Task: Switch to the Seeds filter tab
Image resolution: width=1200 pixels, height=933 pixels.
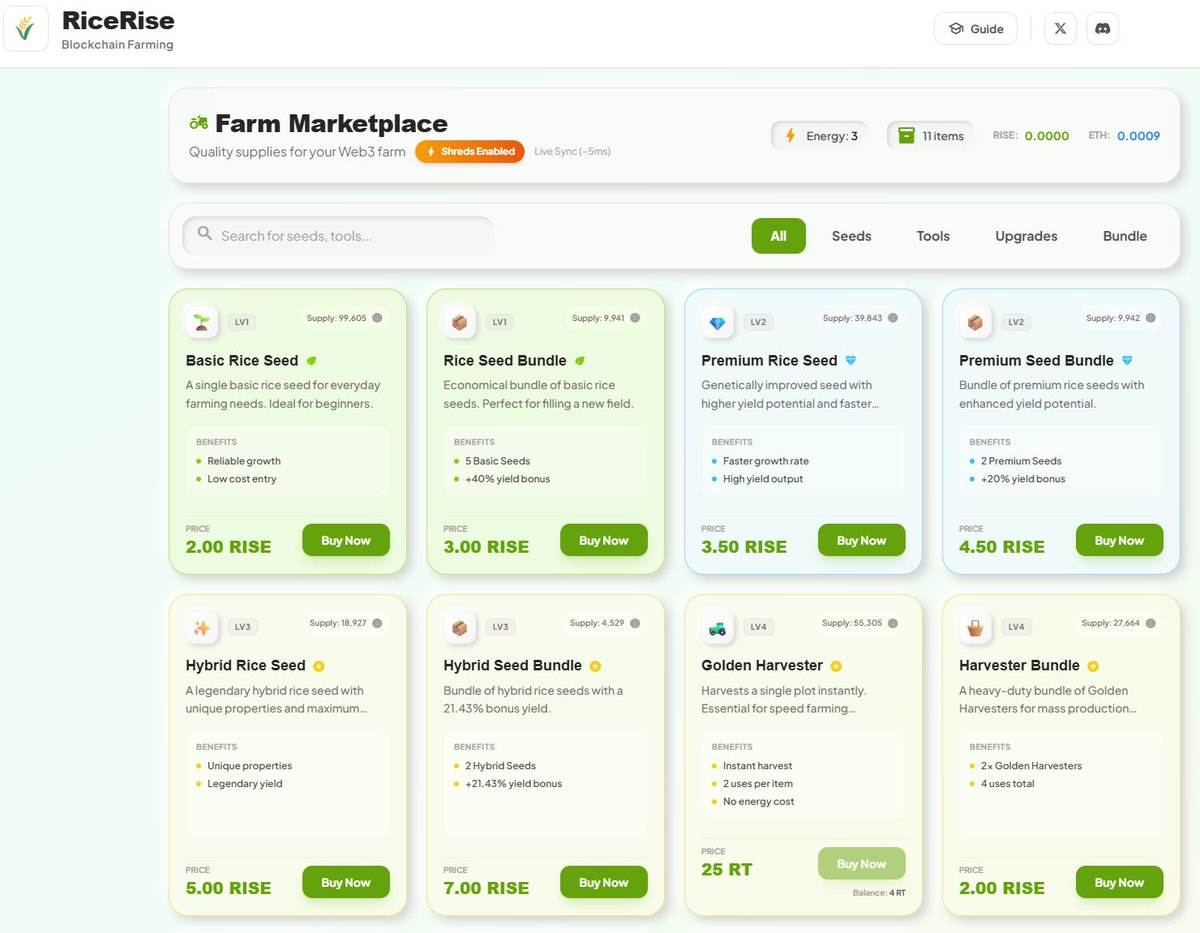Action: [852, 236]
